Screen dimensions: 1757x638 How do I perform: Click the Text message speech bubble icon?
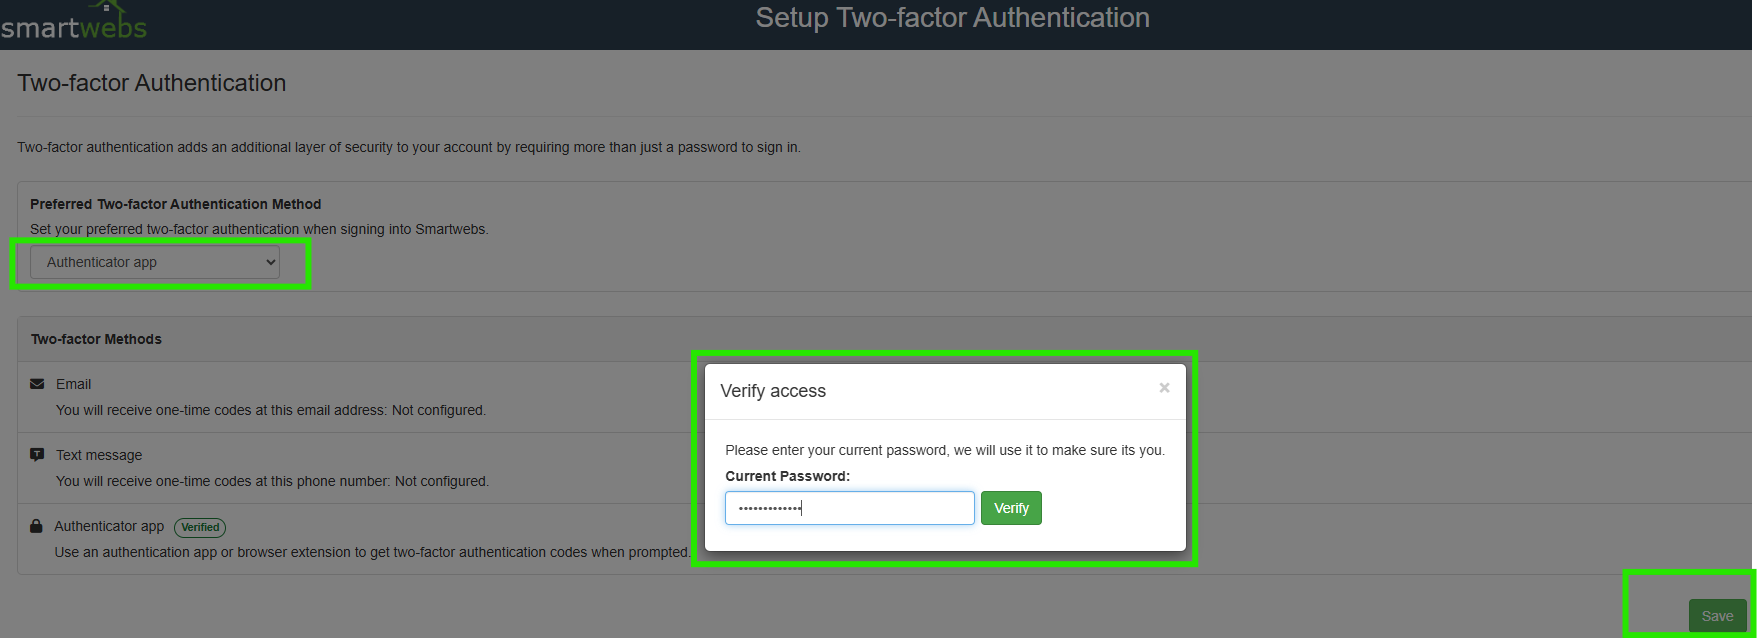coord(37,455)
